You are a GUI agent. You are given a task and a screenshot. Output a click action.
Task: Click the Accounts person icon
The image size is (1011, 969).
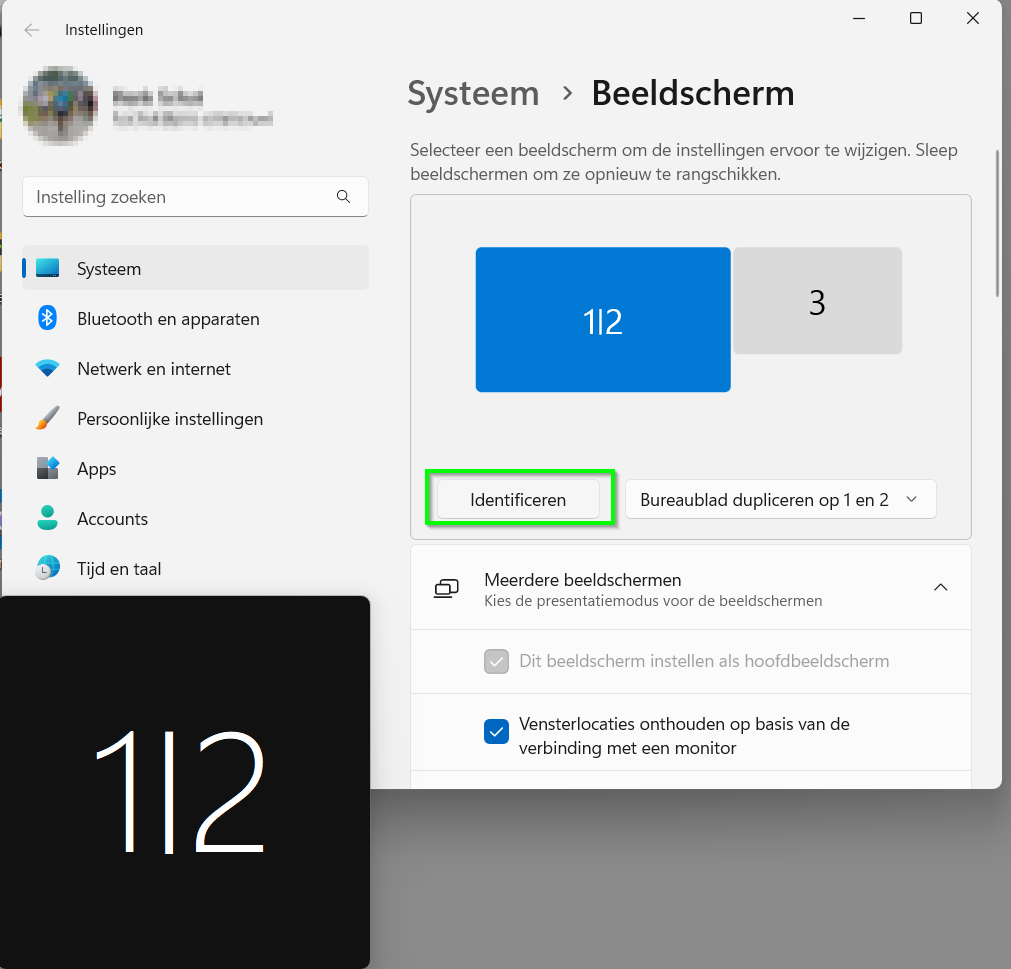coord(48,519)
